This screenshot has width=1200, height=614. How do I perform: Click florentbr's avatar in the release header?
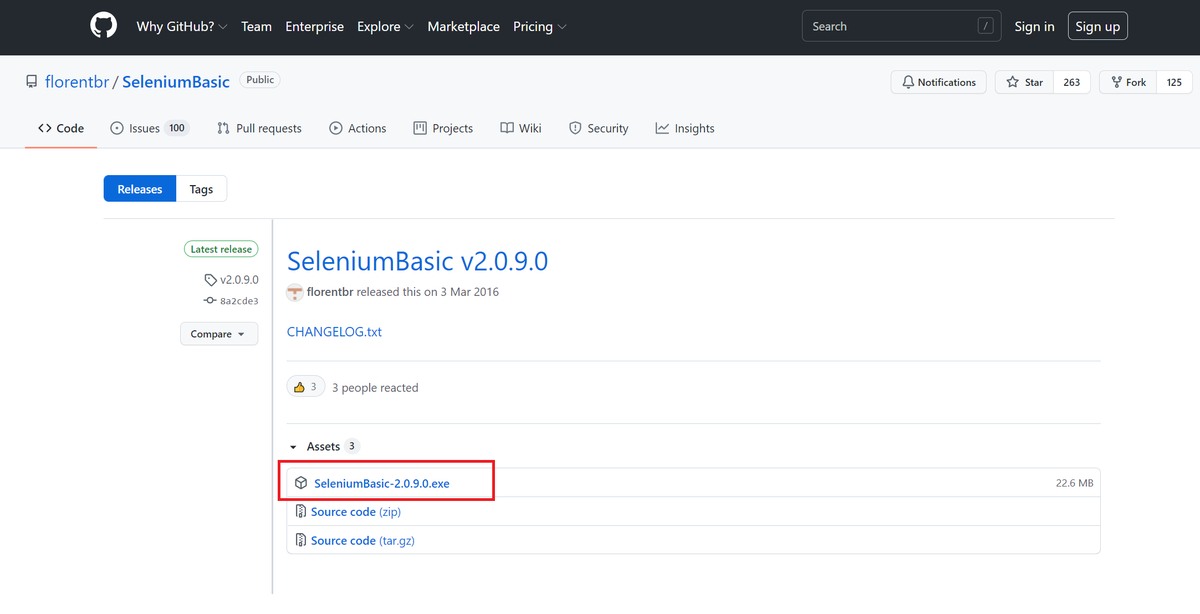295,292
